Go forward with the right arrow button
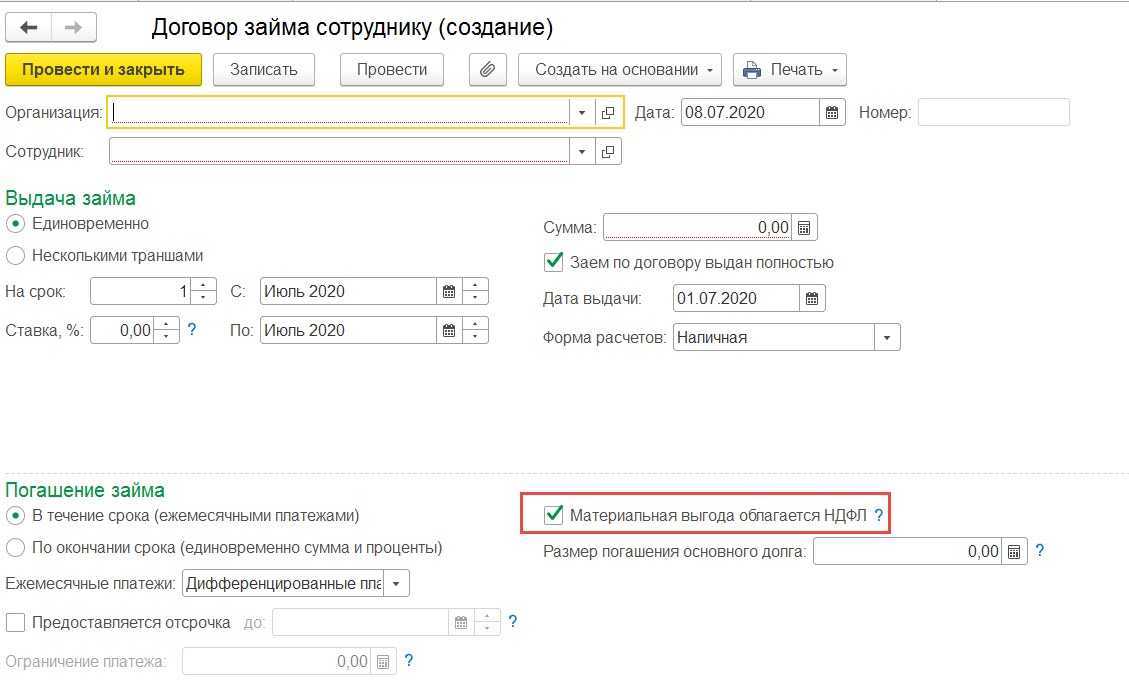1129x693 pixels. [73, 27]
